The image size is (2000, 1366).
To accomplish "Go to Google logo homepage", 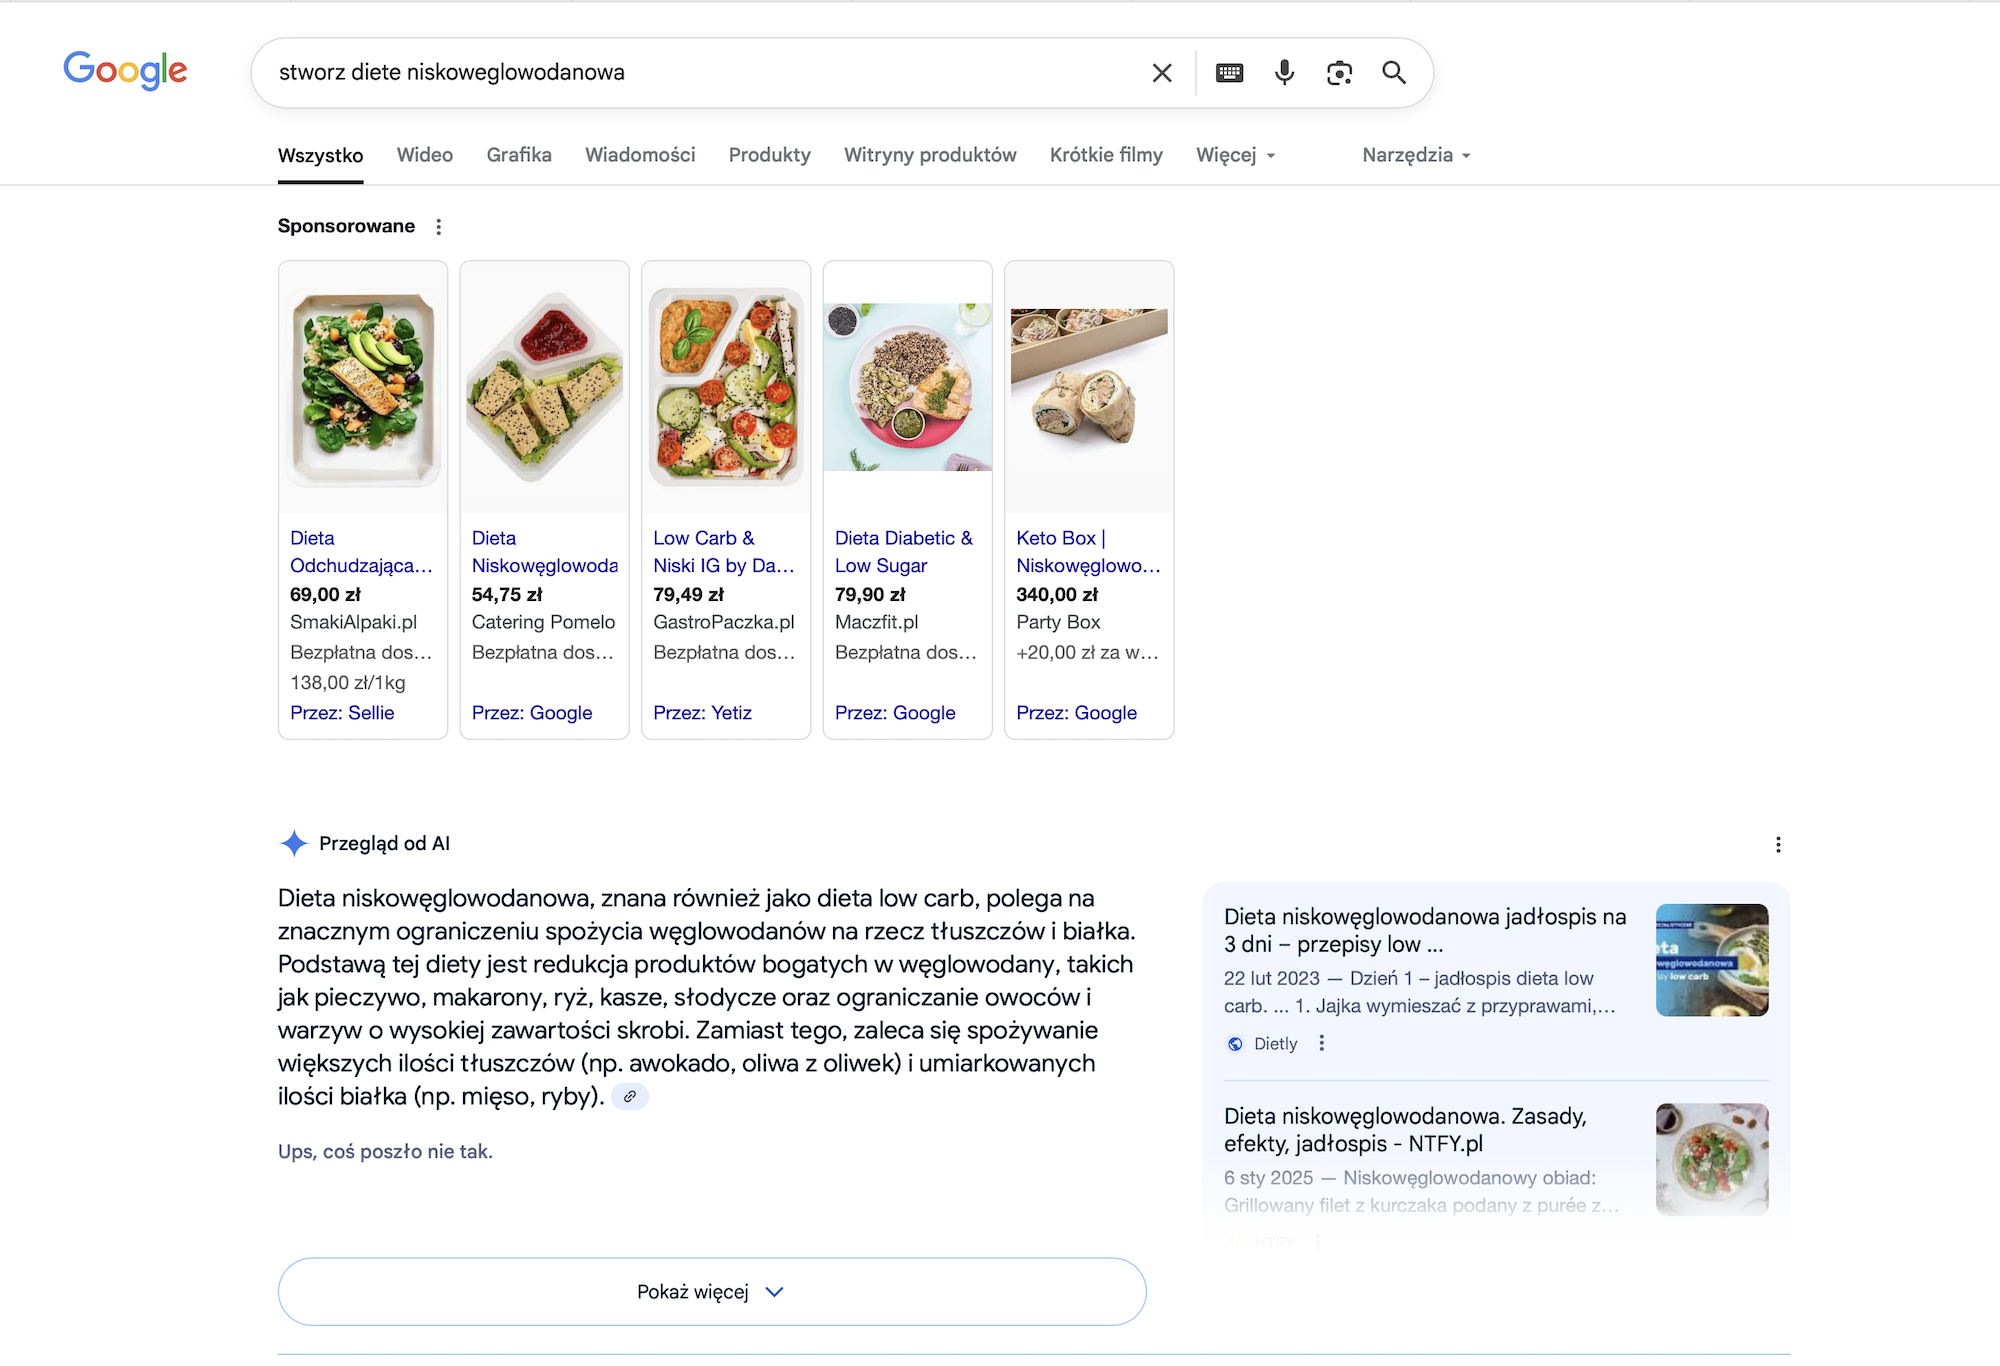I will point(125,71).
